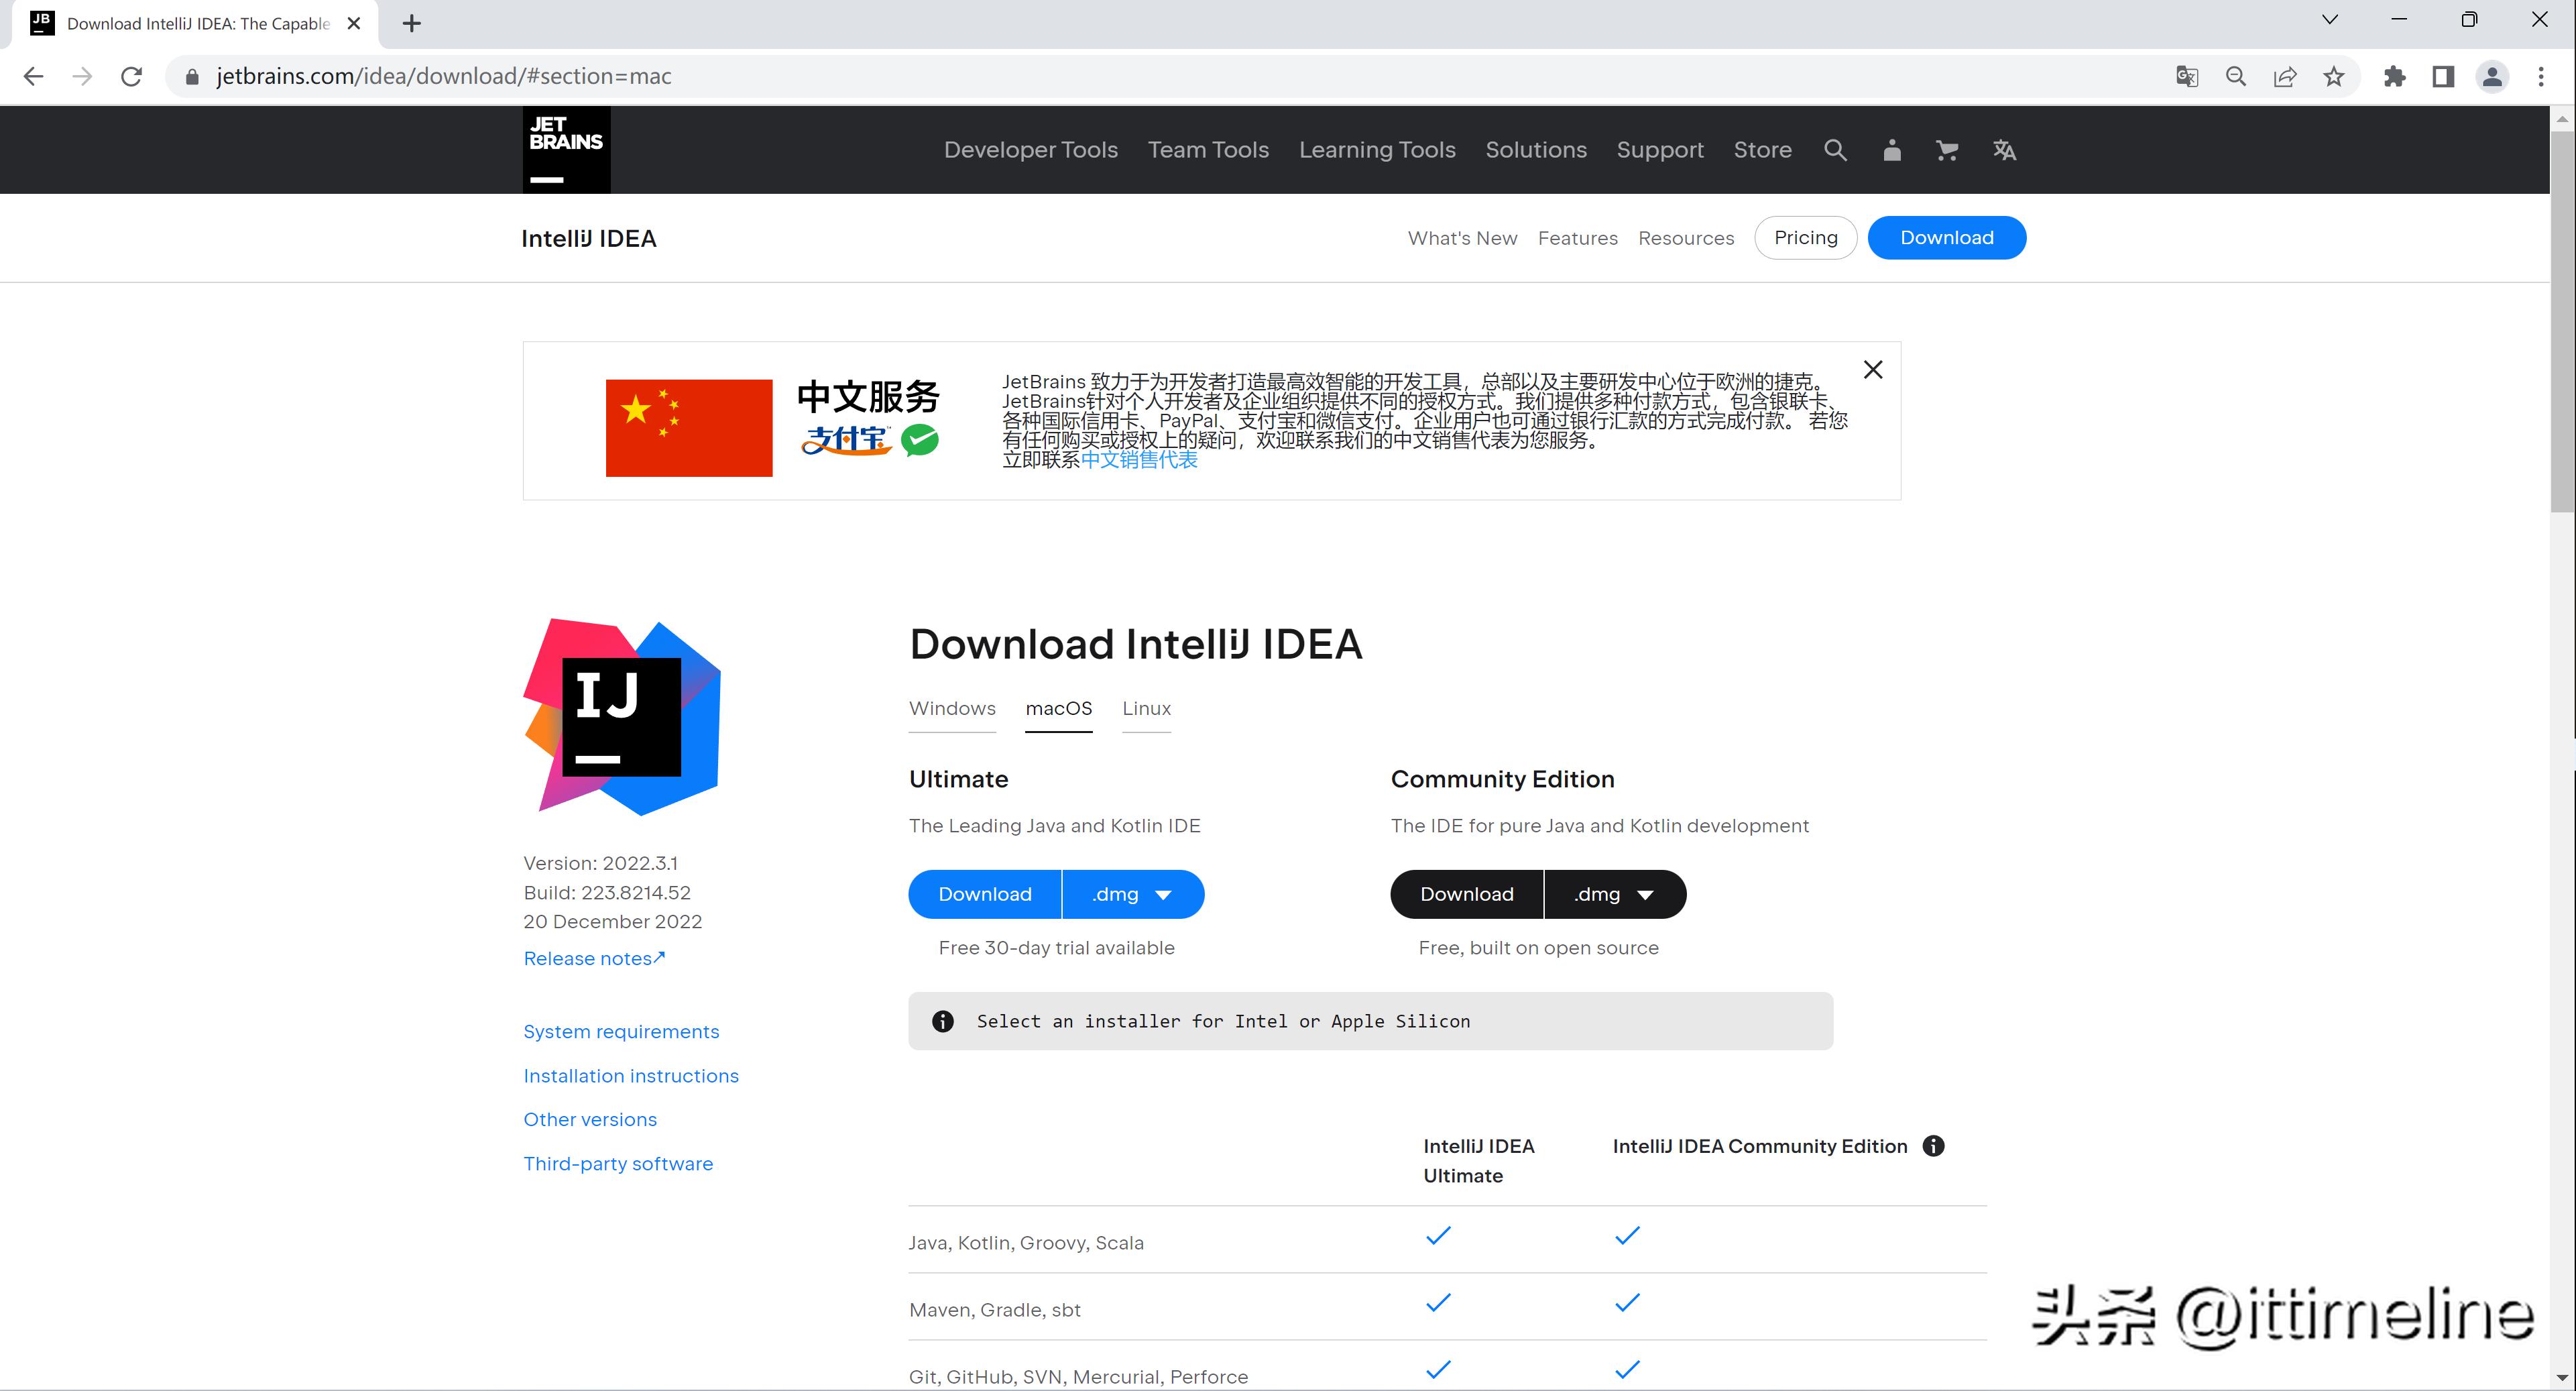The image size is (2576, 1391).
Task: Click the 'Java, Kotlin, Groovy, Scala' row text
Action: click(x=1026, y=1242)
